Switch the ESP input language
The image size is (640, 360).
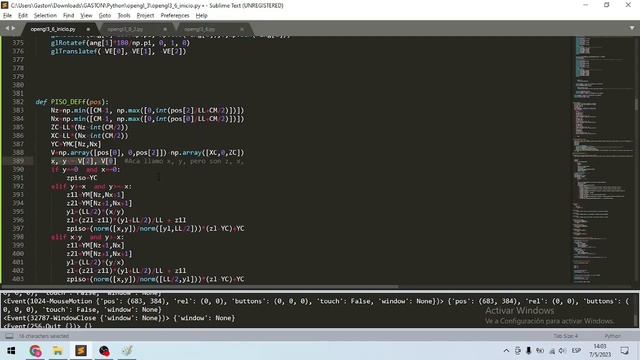pyautogui.click(x=576, y=351)
